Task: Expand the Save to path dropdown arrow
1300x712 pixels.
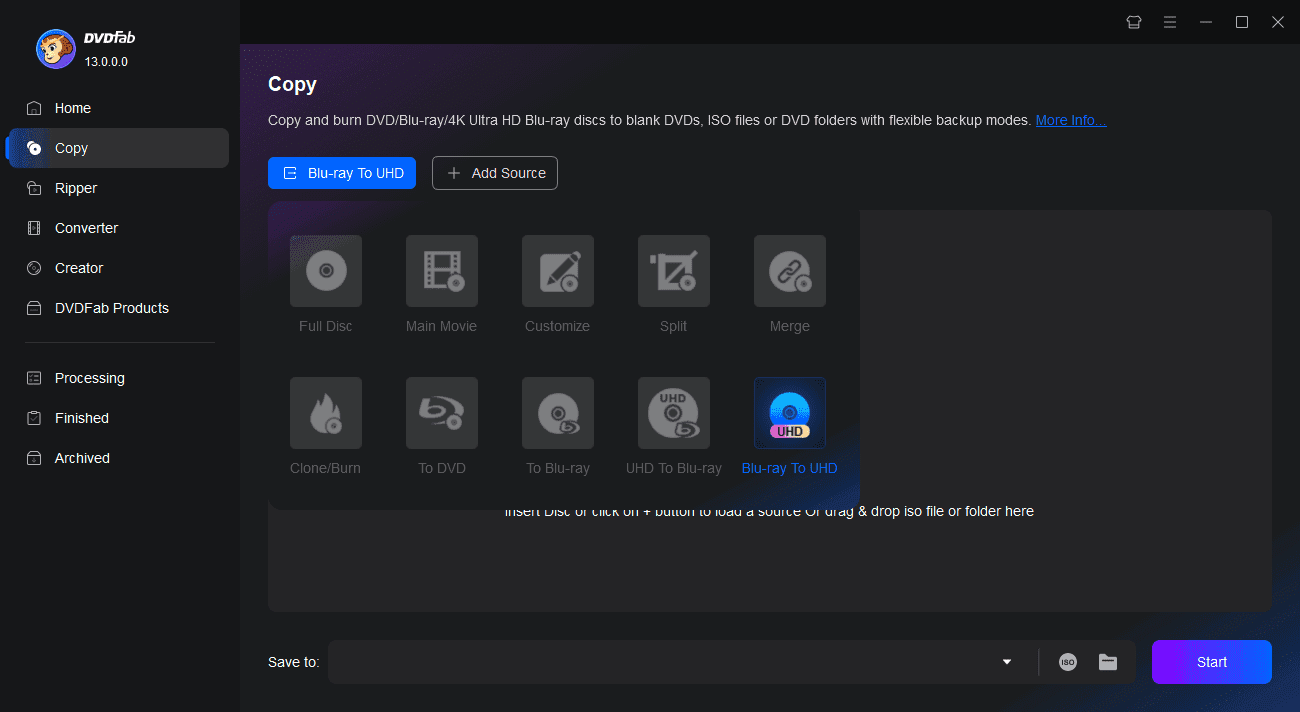Action: click(x=1007, y=662)
